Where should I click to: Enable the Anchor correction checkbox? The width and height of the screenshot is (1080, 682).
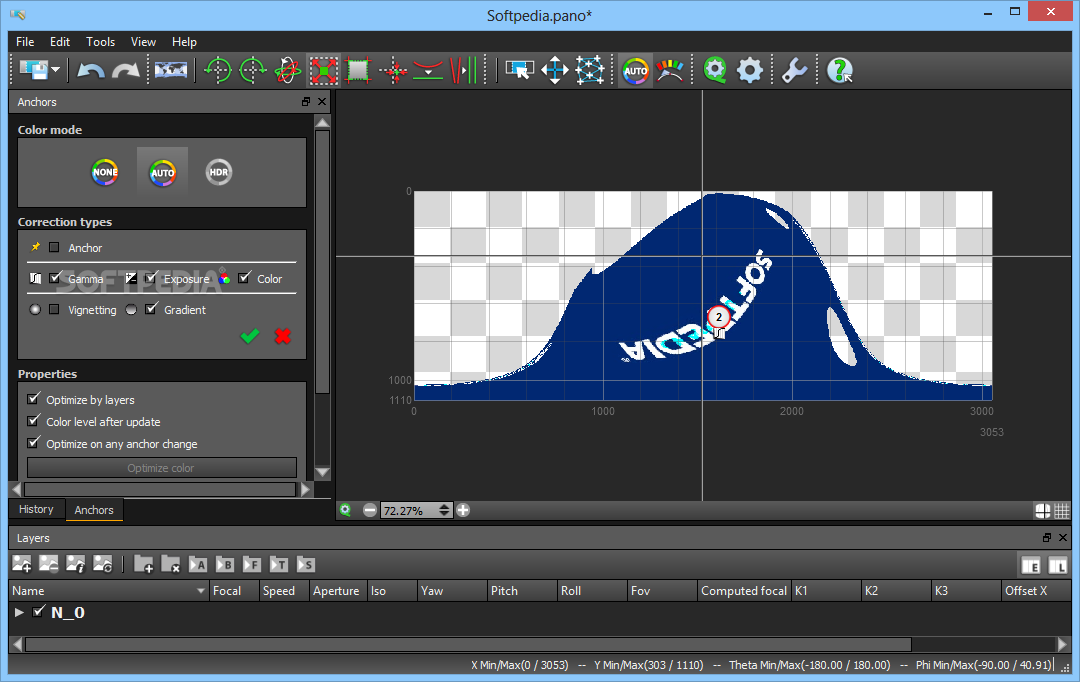coord(54,247)
